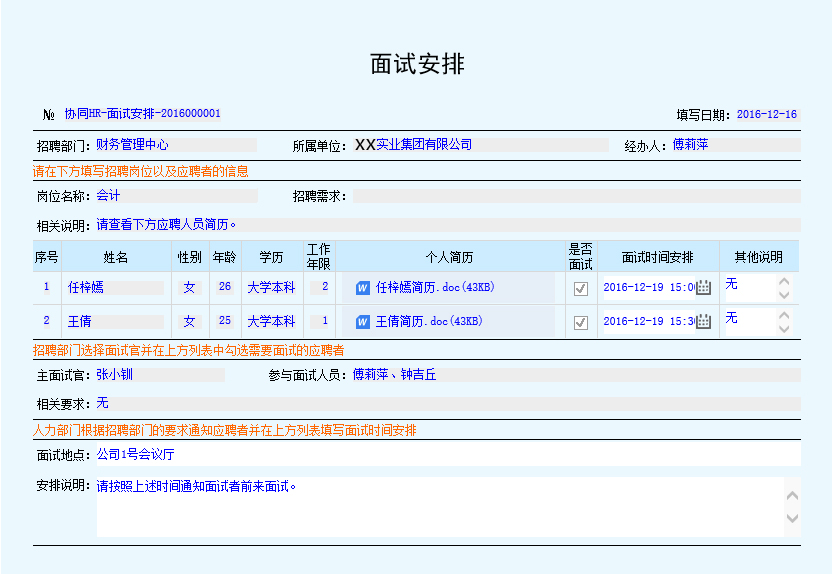Click the 招聘需求 empty field
The width and height of the screenshot is (832, 574).
point(575,196)
